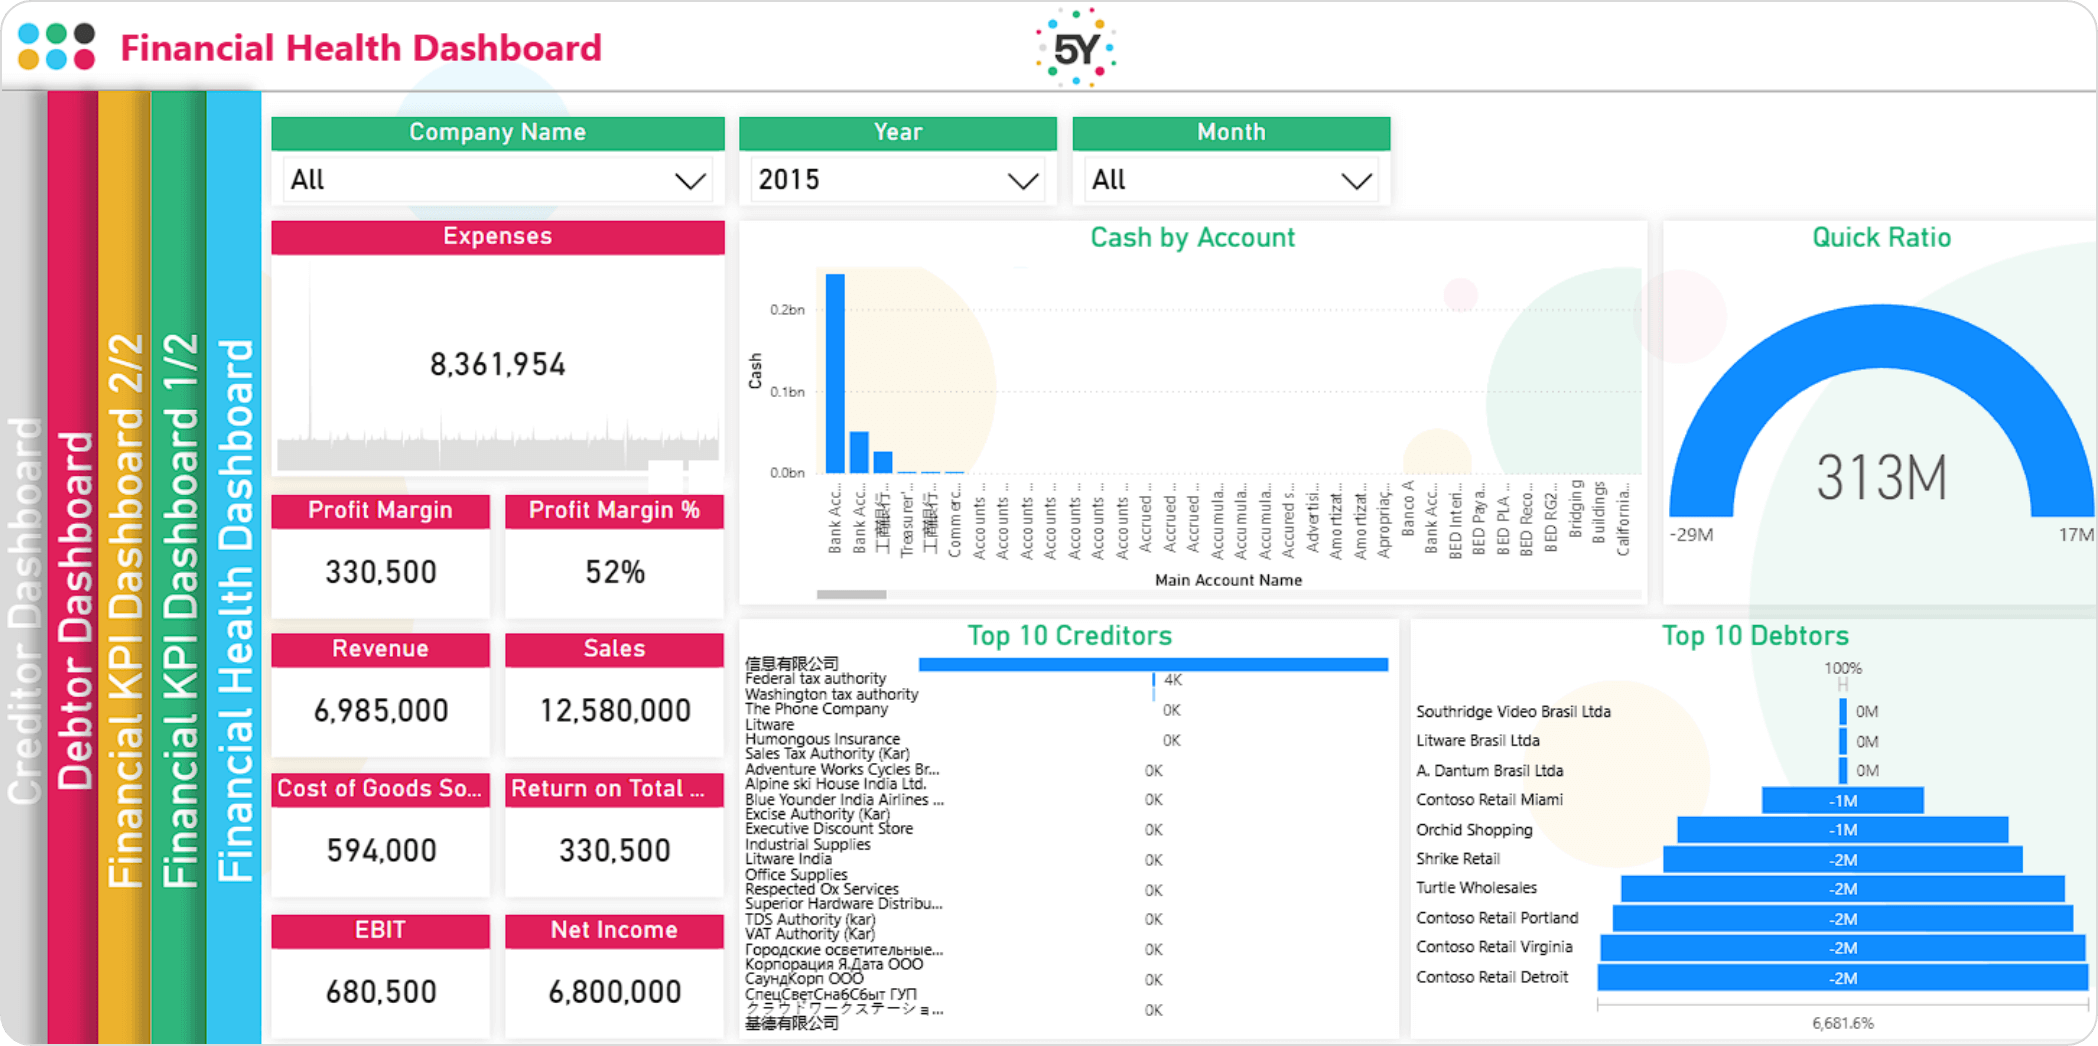
Task: Select Industrial Supplies creditor
Action: [x=808, y=844]
